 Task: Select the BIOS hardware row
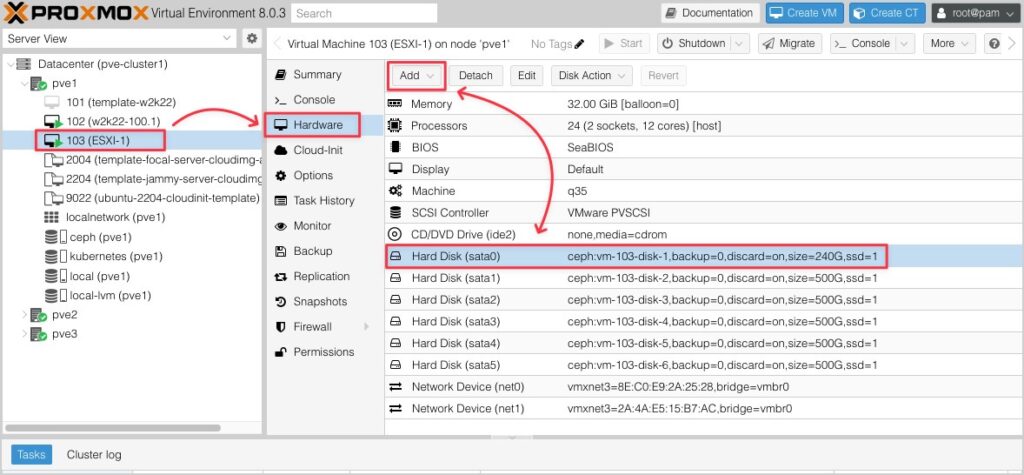(704, 148)
